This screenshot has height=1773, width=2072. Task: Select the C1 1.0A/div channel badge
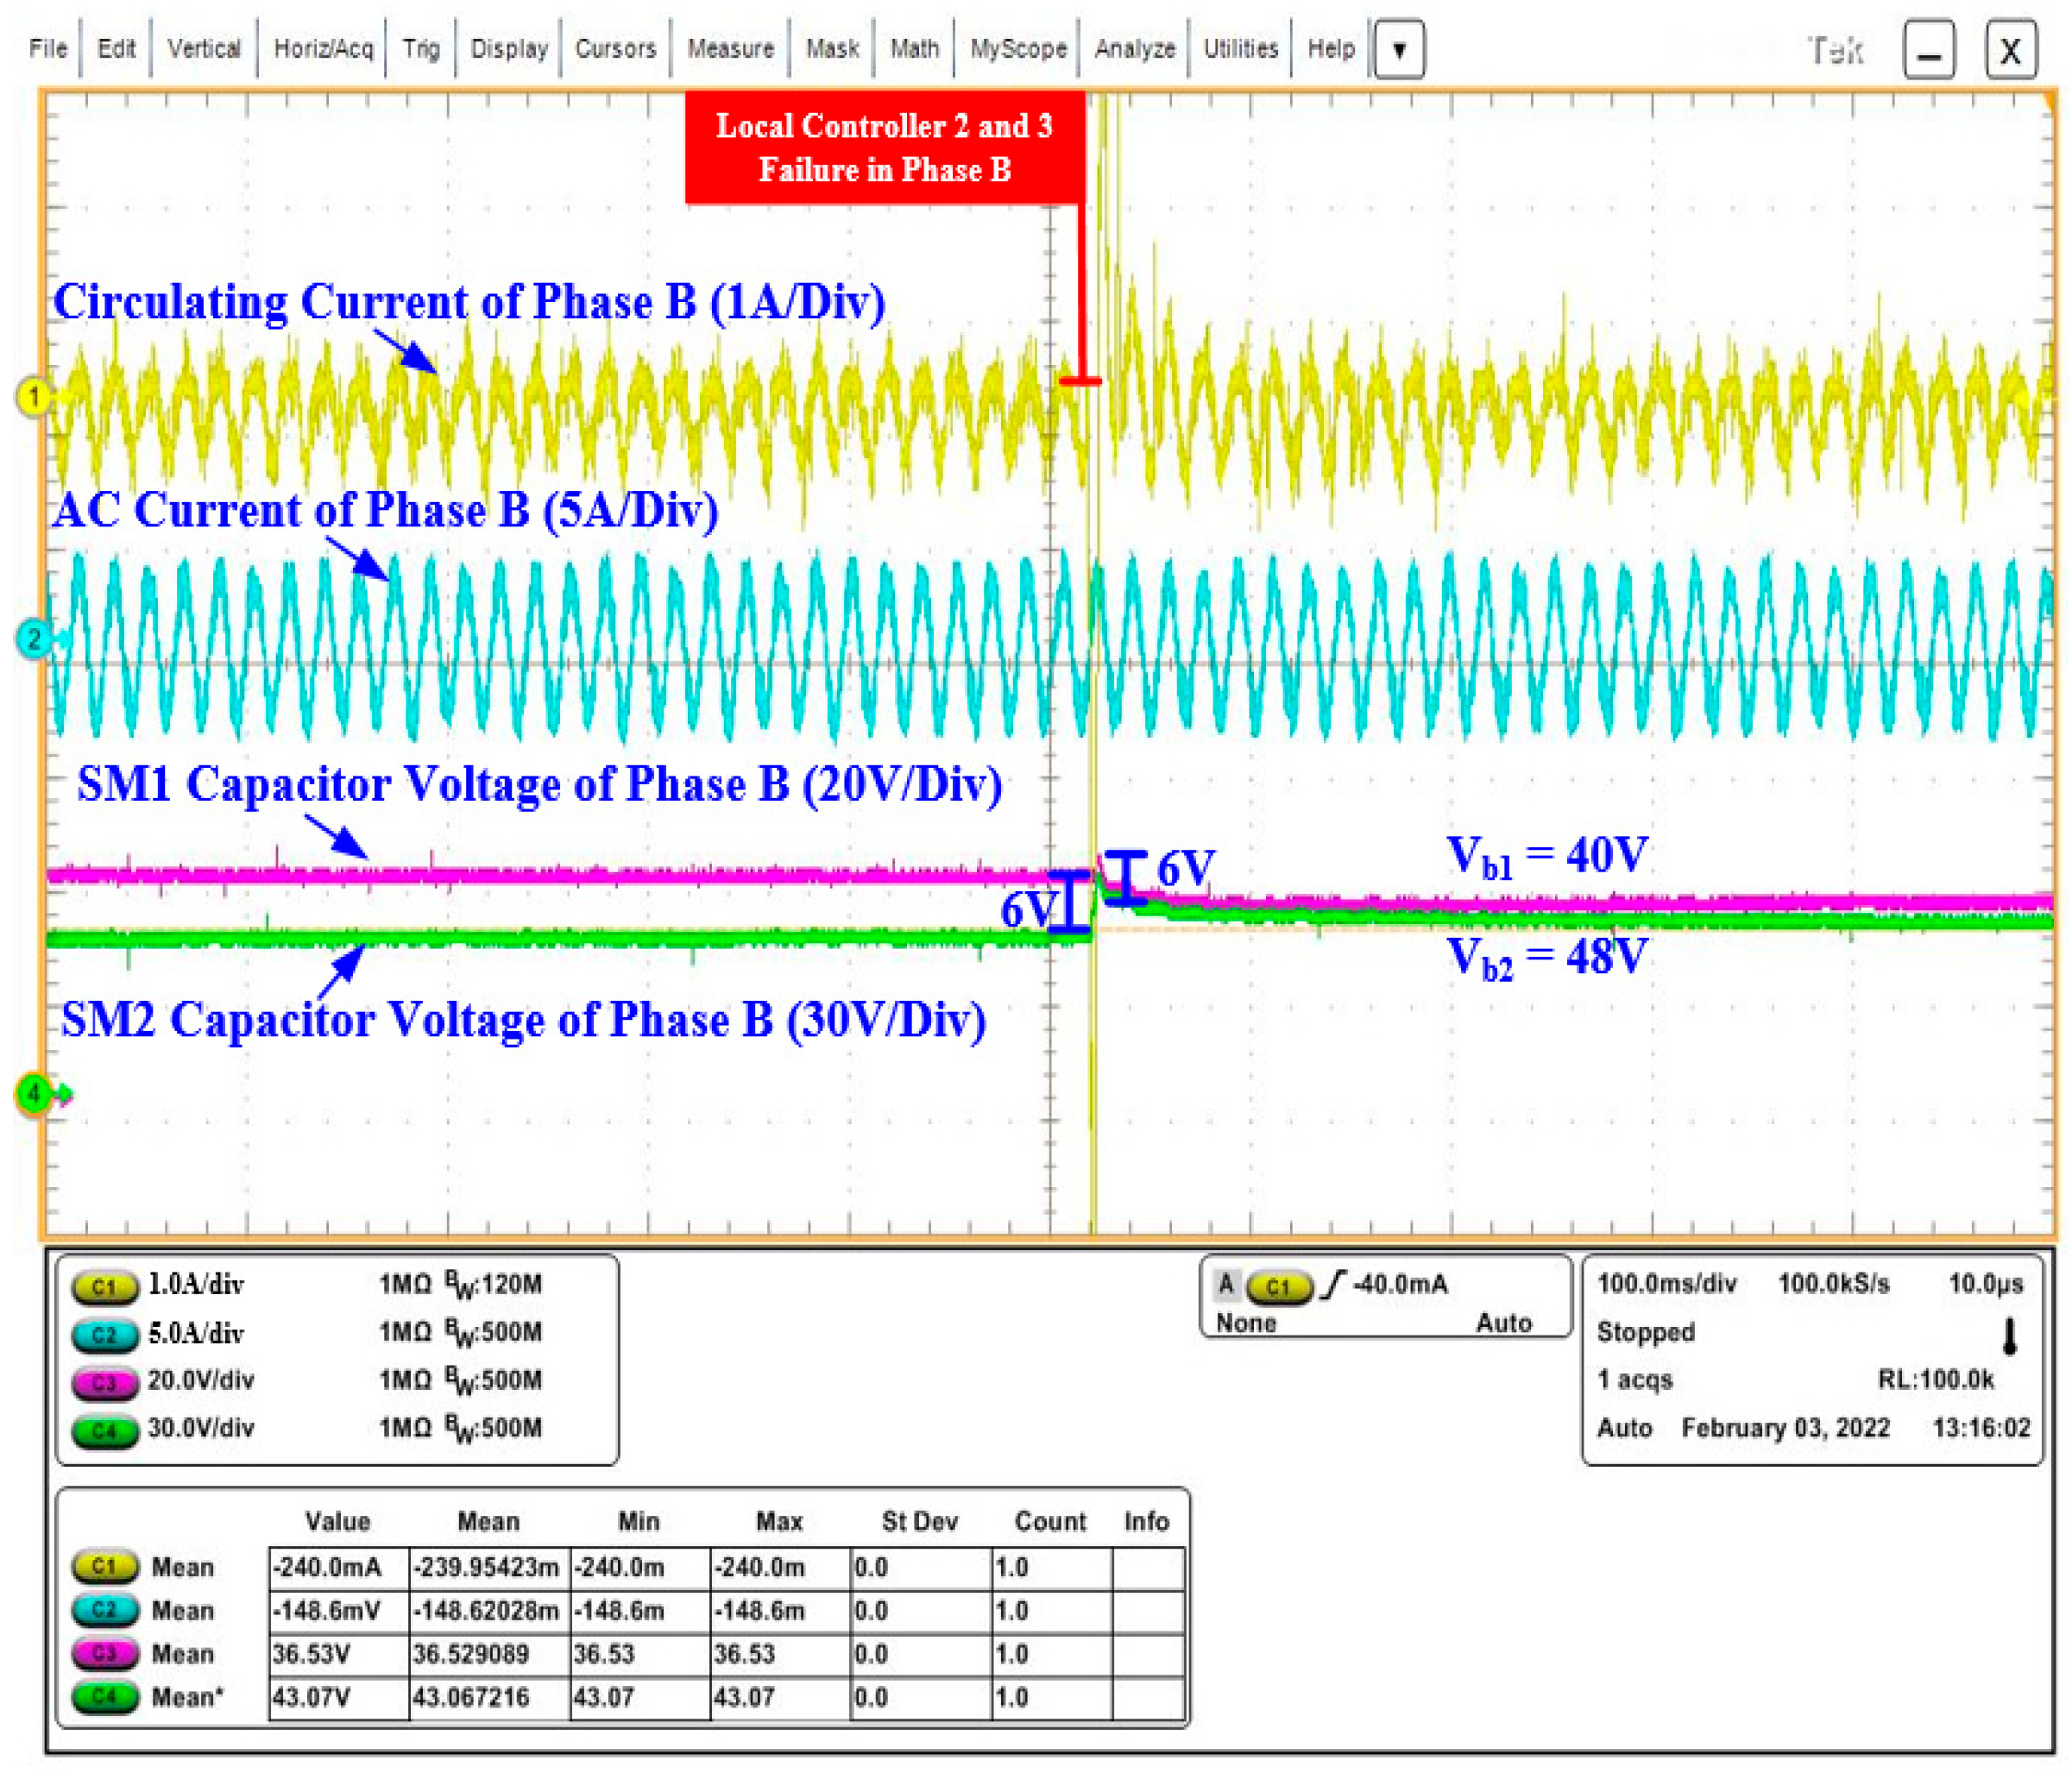pyautogui.click(x=104, y=1286)
